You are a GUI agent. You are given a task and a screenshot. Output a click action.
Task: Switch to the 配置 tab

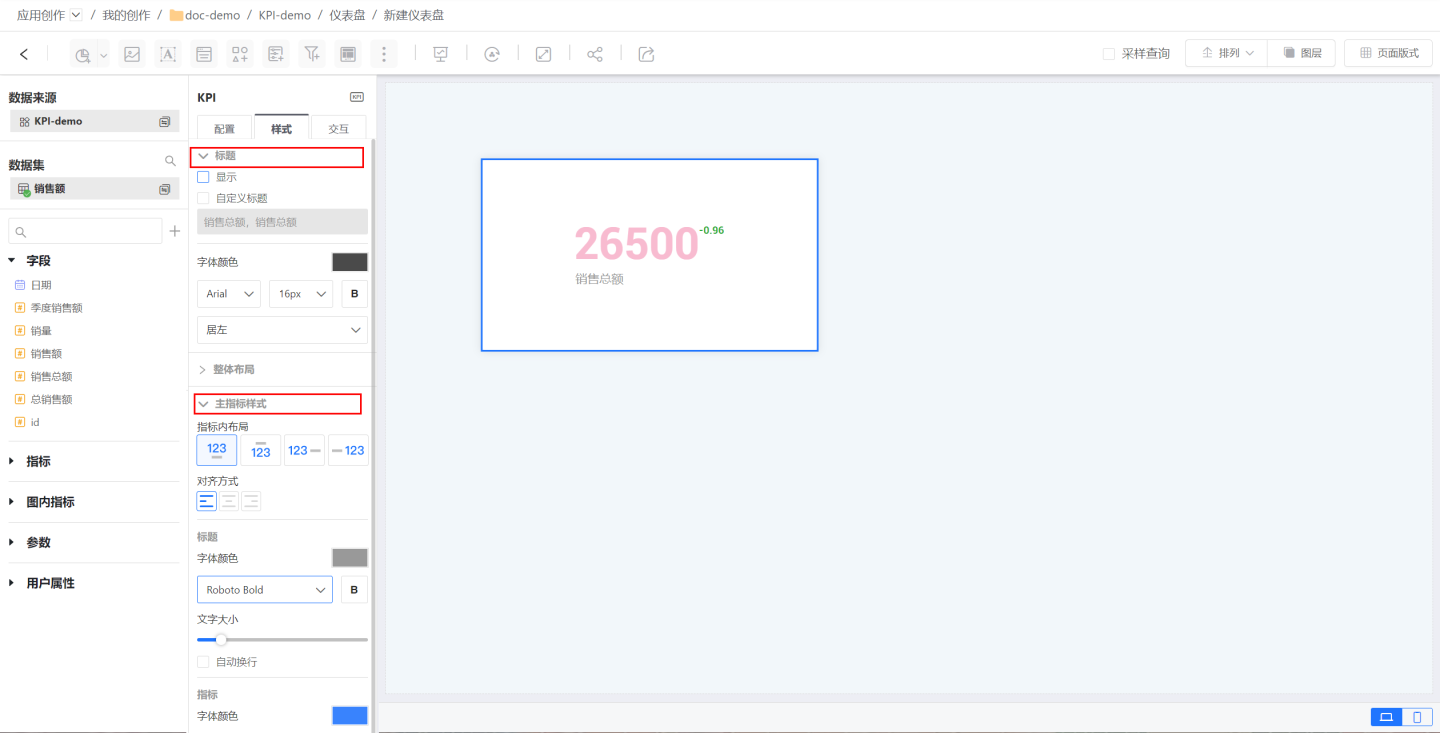click(x=224, y=128)
